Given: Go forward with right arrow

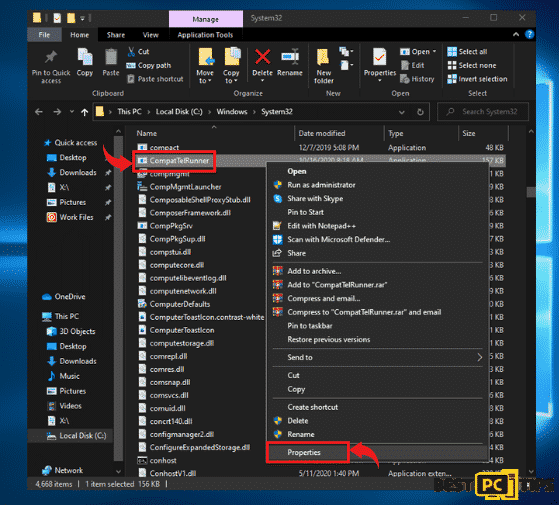Looking at the screenshot, I should tap(57, 112).
